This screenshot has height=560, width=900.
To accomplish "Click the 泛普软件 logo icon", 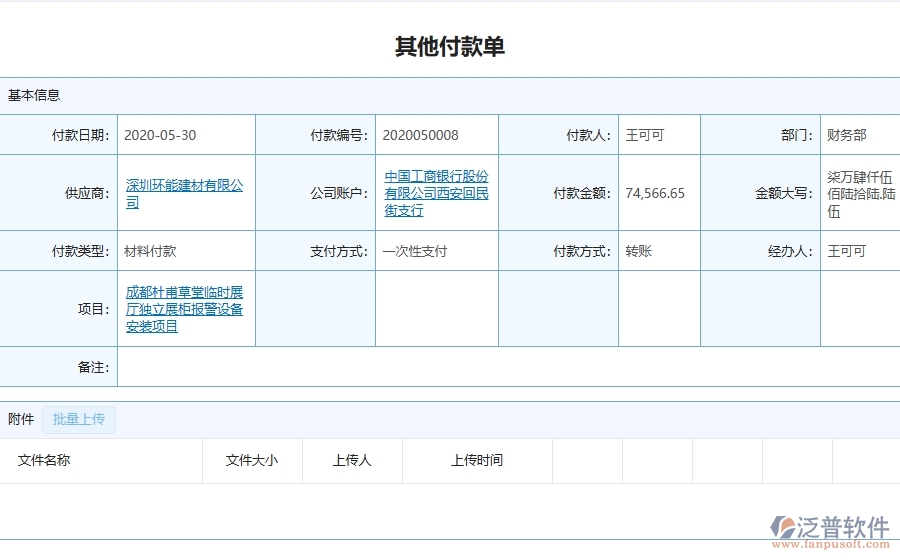I will click(x=782, y=528).
